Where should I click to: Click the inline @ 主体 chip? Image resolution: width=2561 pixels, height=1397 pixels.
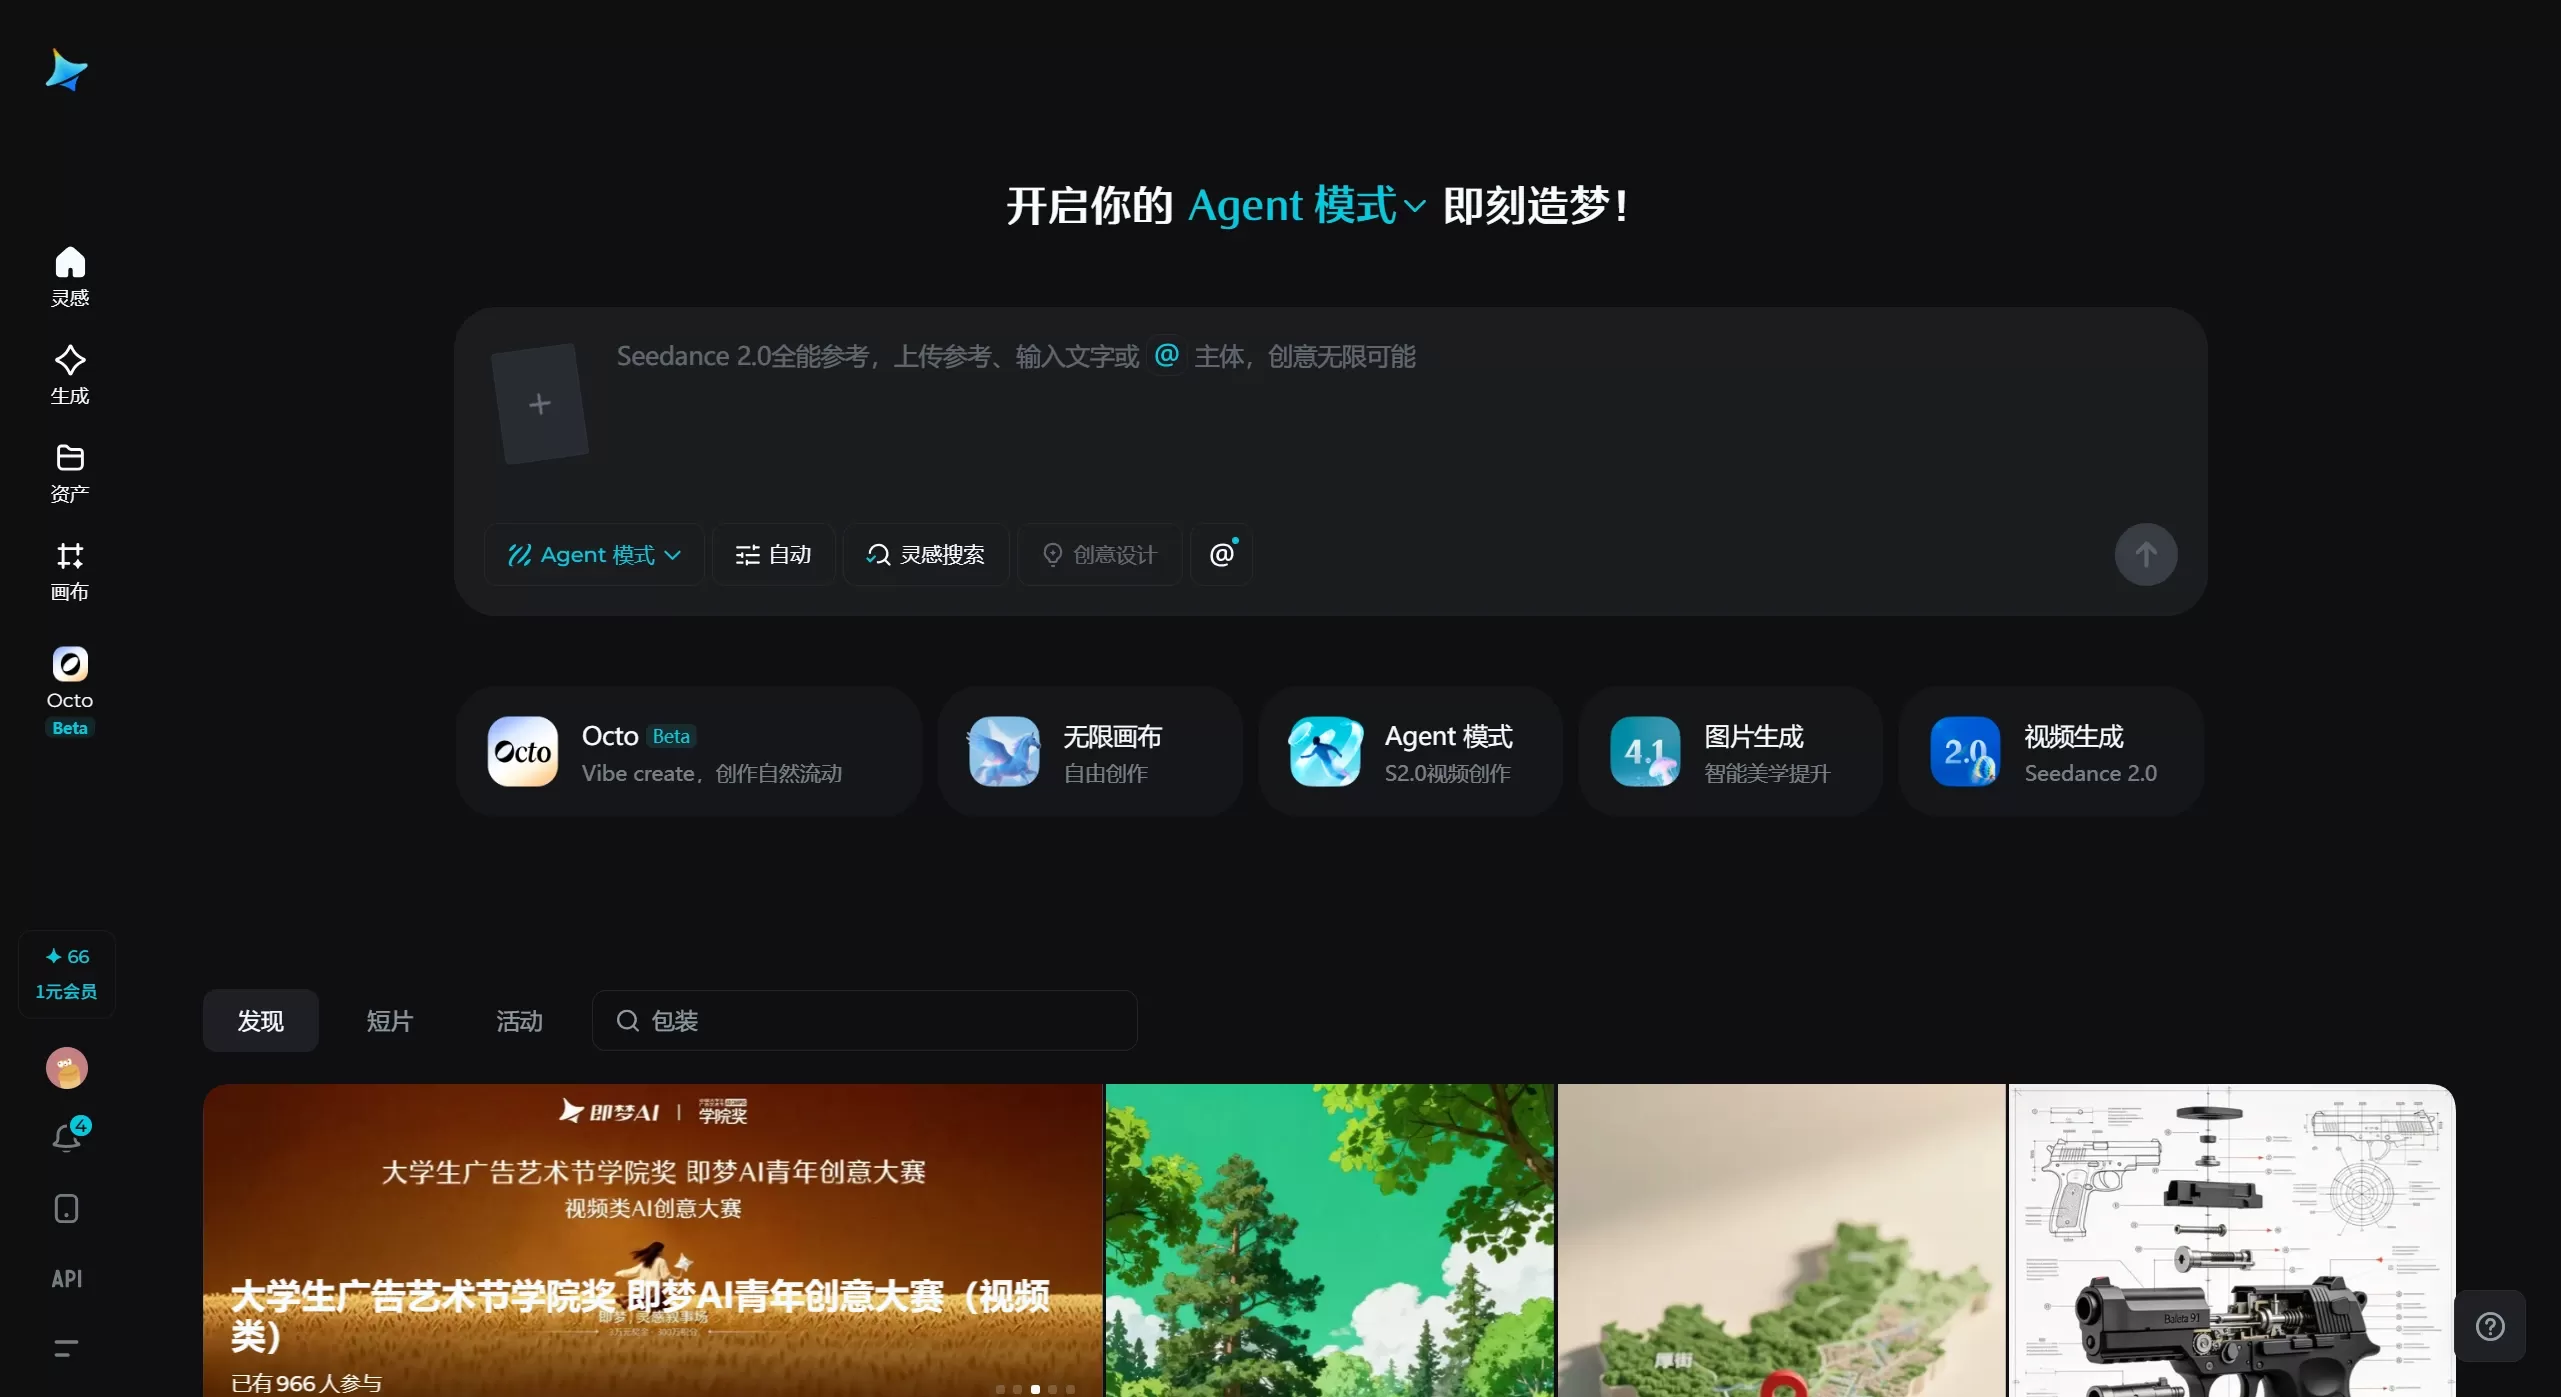pyautogui.click(x=1167, y=355)
